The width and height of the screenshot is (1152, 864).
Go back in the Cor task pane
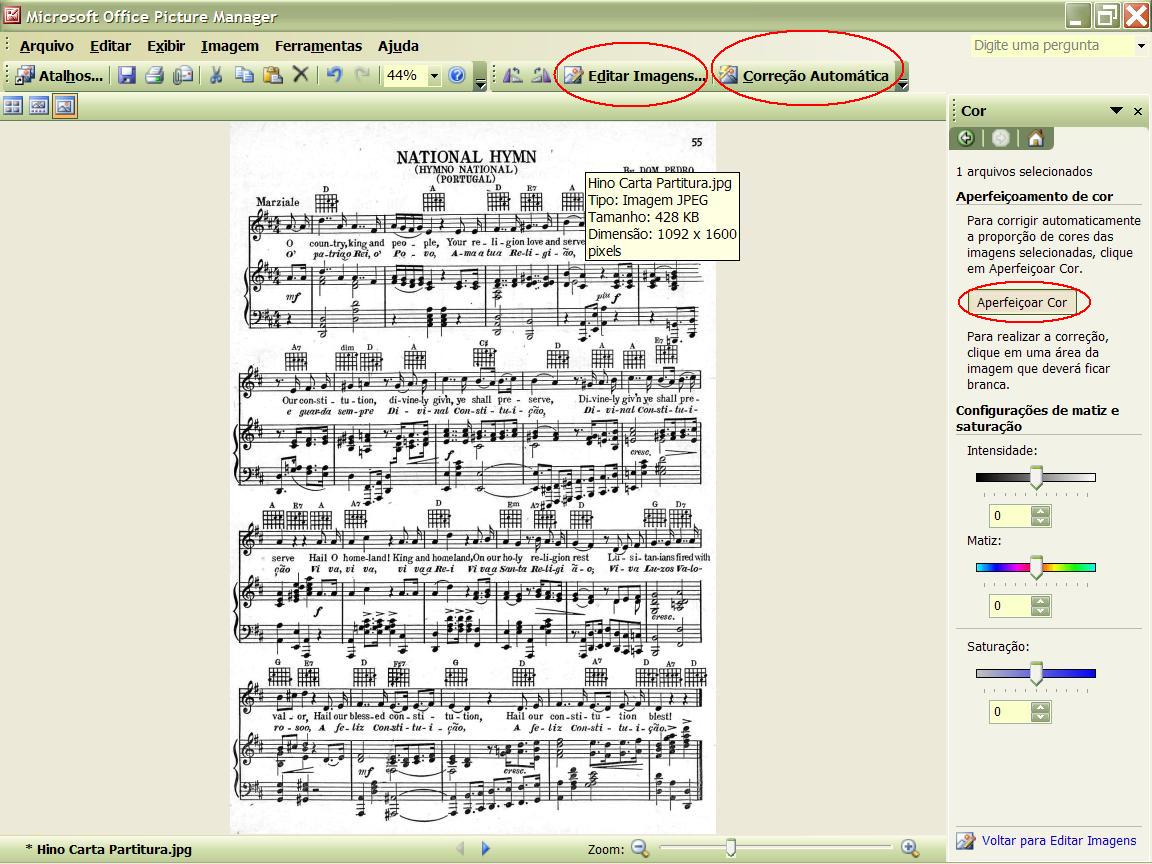tap(966, 137)
